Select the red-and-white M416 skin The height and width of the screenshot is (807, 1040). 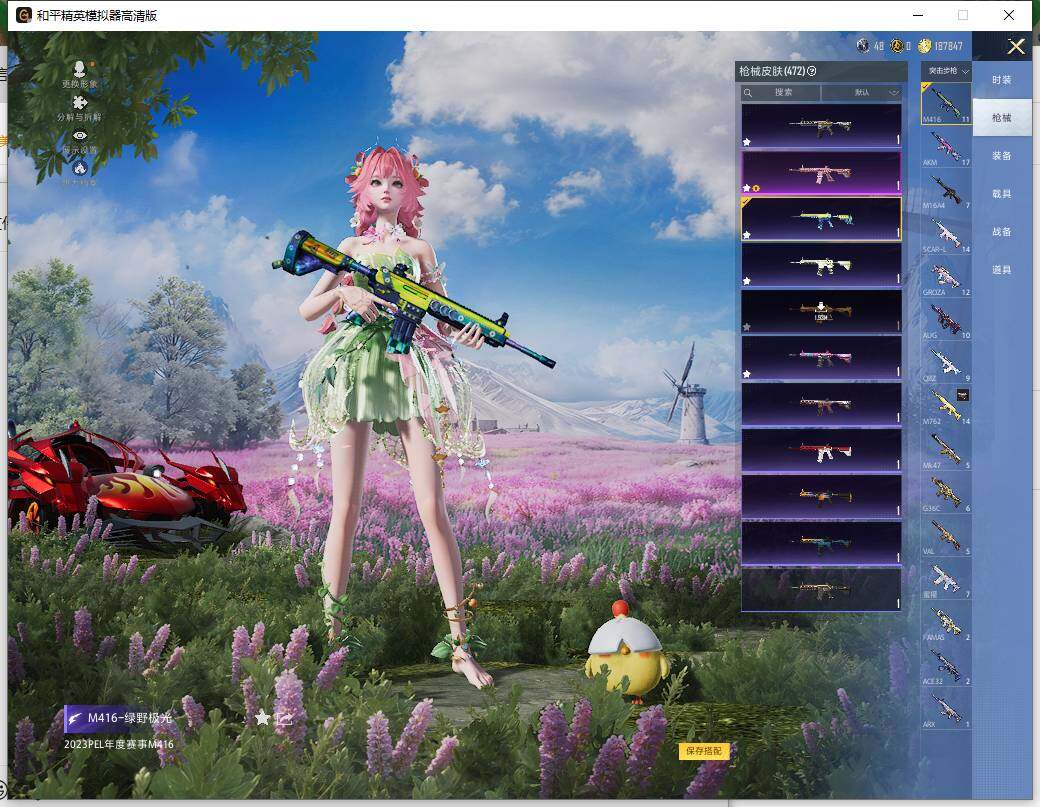[821, 450]
